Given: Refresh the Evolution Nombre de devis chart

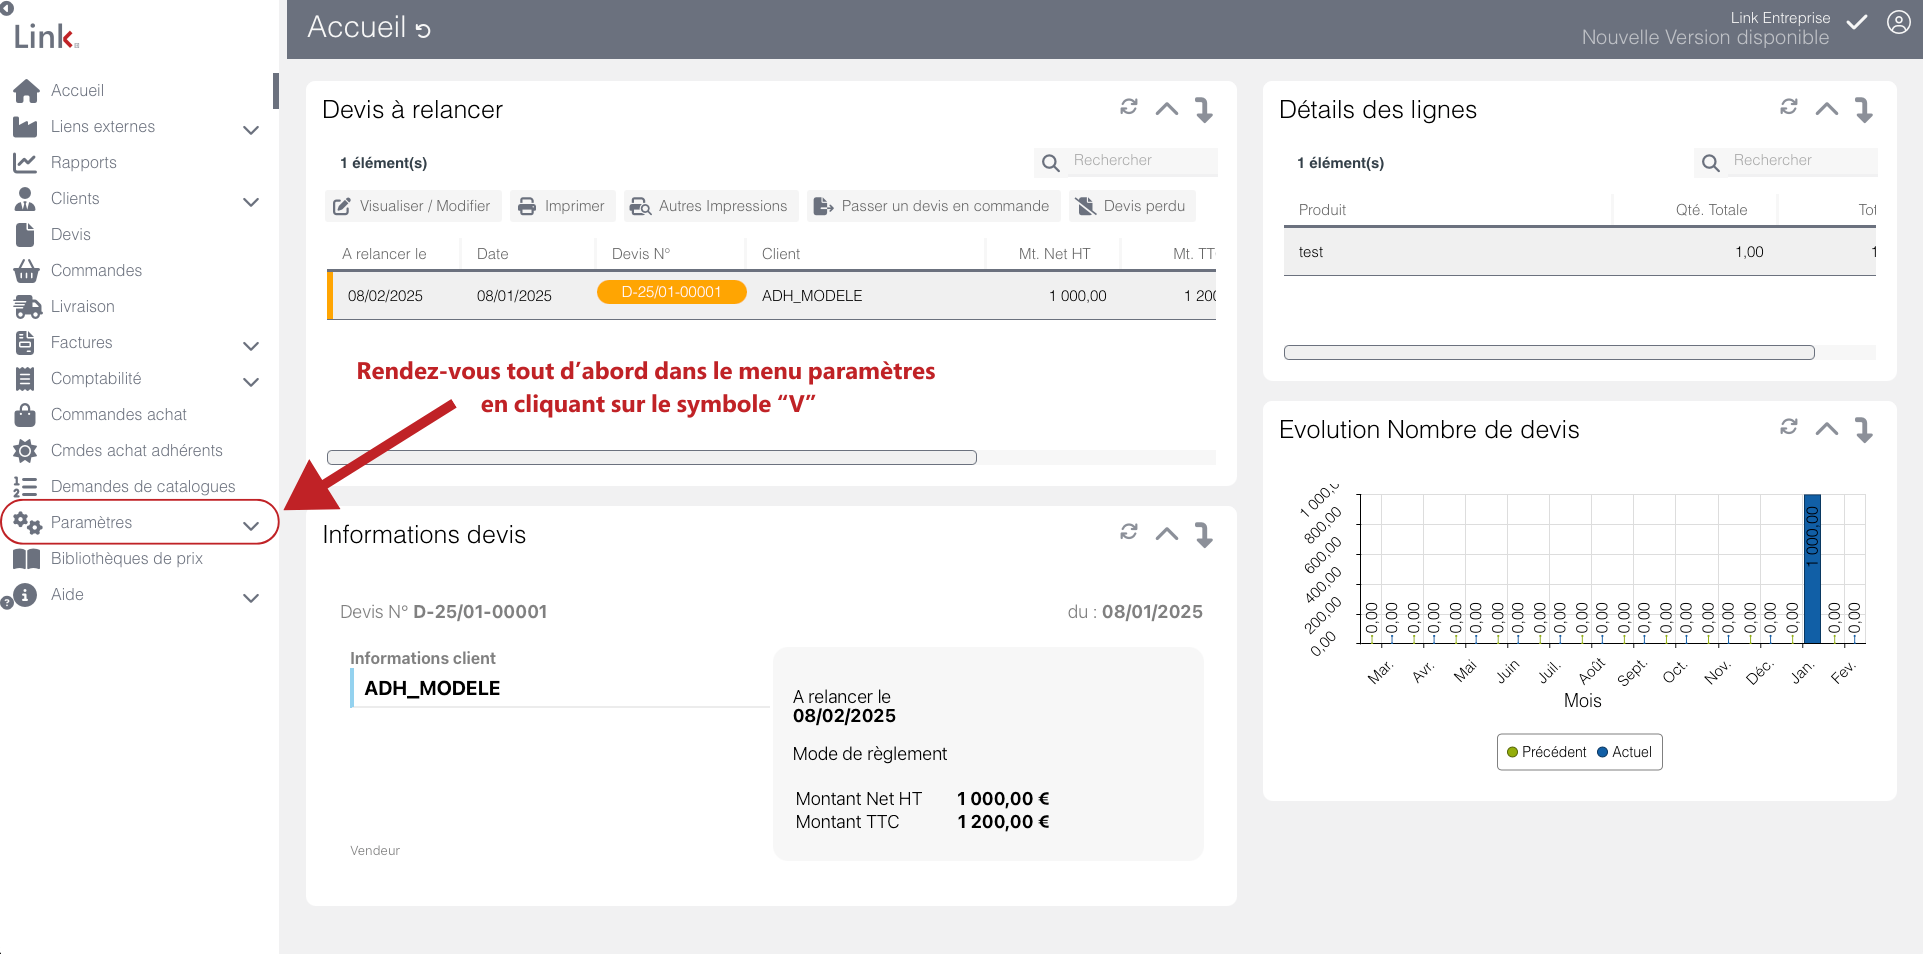Looking at the screenshot, I should click(1789, 427).
